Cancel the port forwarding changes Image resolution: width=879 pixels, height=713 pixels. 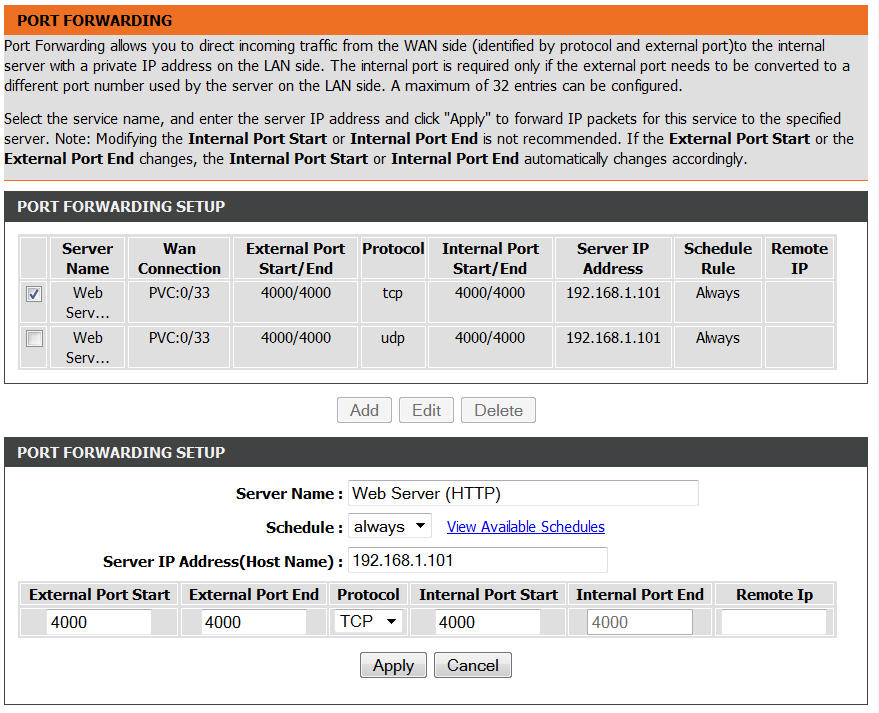click(472, 666)
